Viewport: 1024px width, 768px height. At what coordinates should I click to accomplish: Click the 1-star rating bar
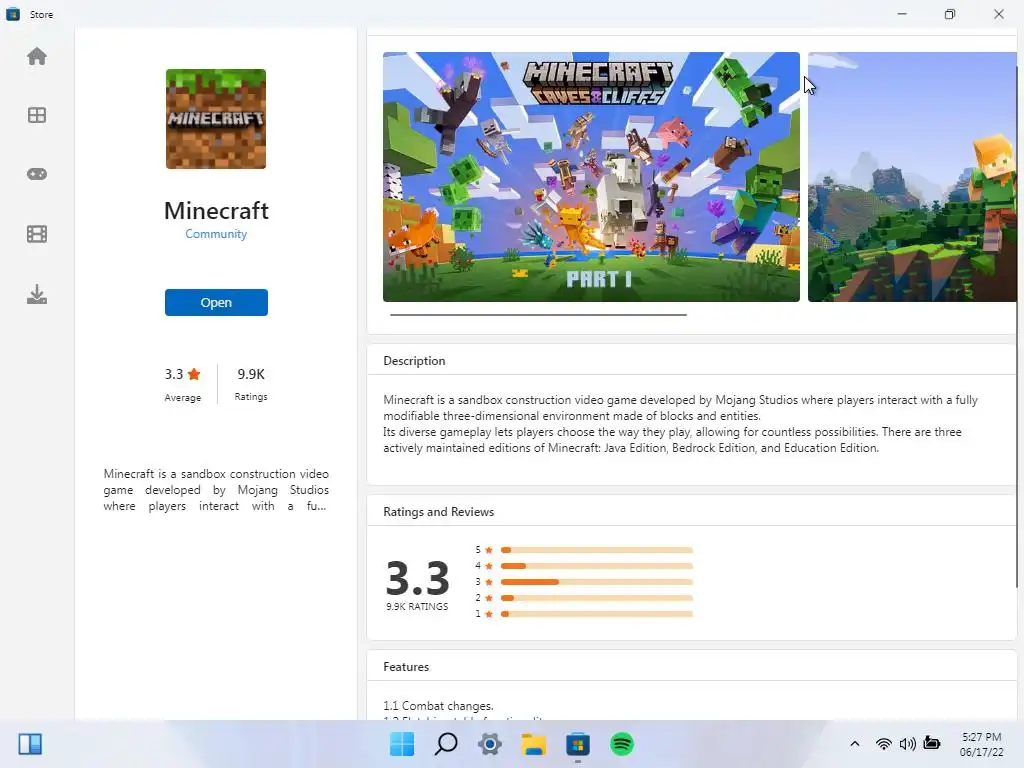[x=596, y=614]
